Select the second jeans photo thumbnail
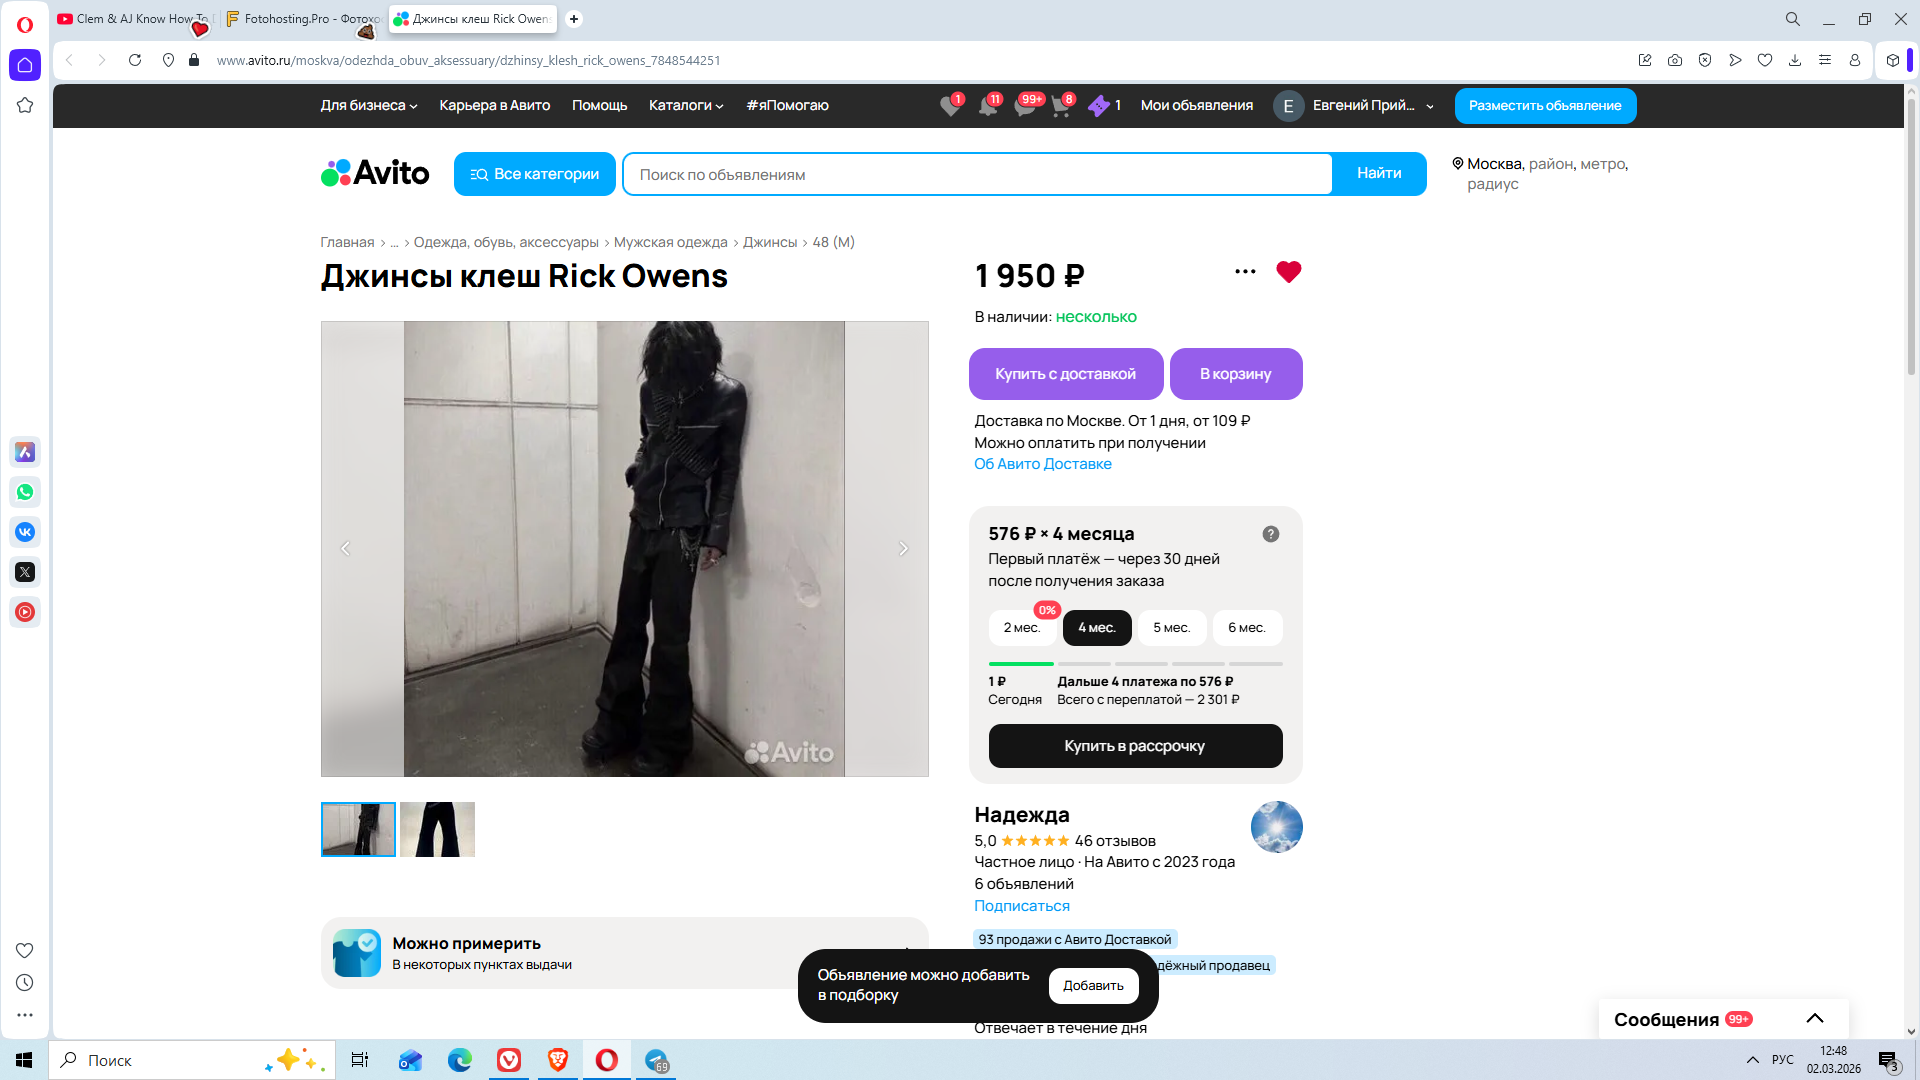The width and height of the screenshot is (1920, 1080). 437,829
